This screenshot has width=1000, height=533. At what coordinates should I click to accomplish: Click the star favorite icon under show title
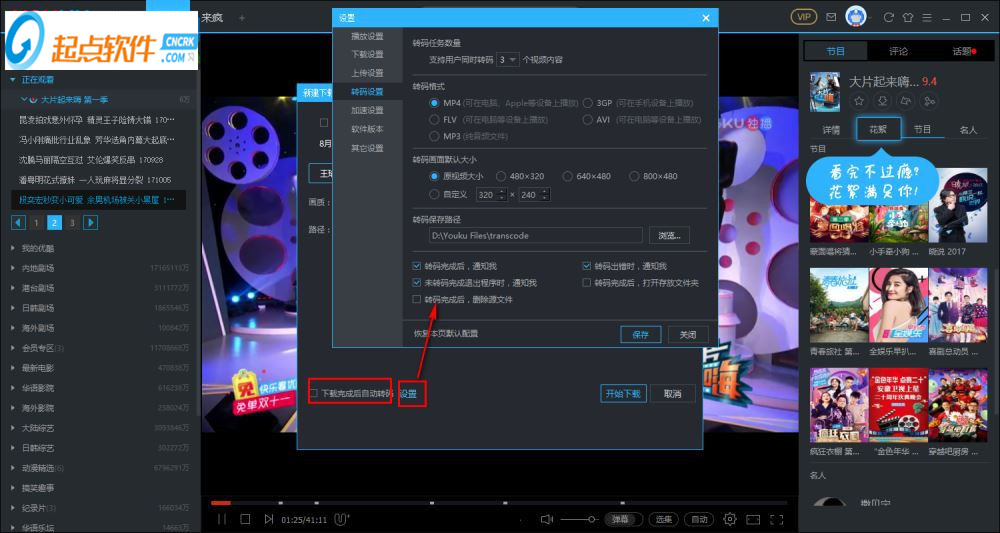coord(858,101)
